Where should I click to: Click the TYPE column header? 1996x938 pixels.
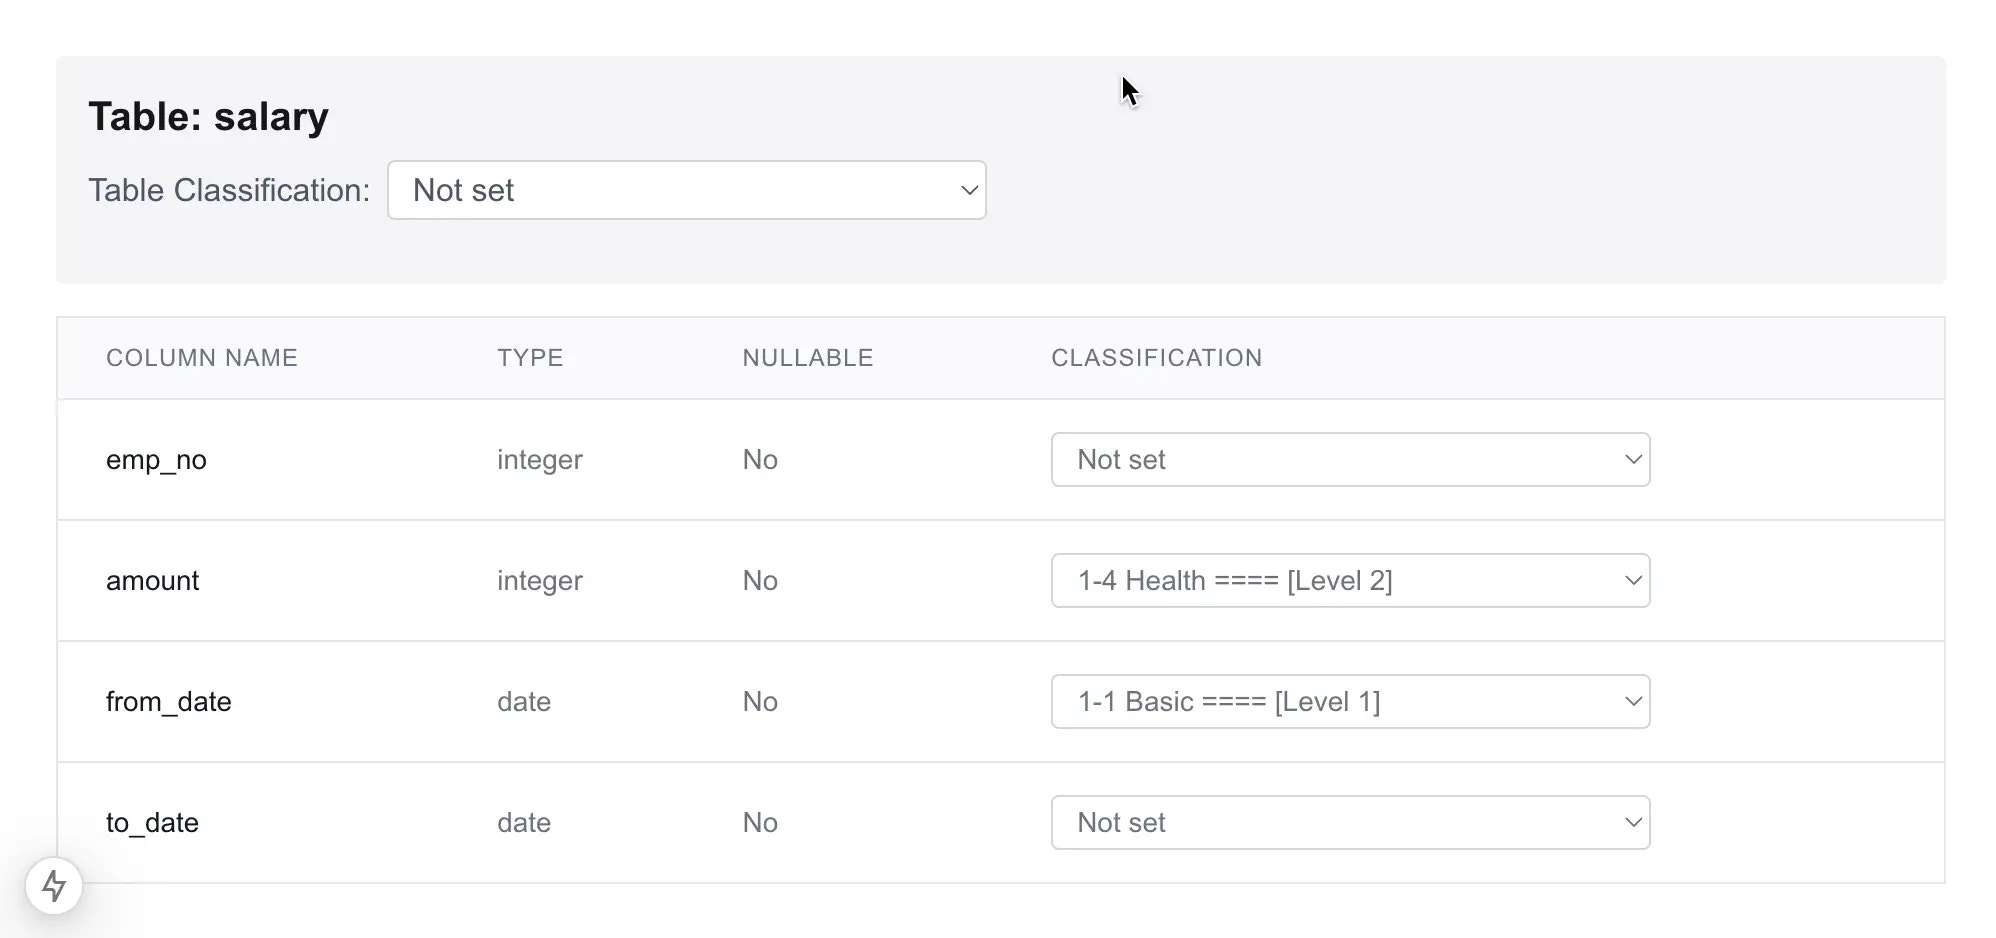[530, 358]
